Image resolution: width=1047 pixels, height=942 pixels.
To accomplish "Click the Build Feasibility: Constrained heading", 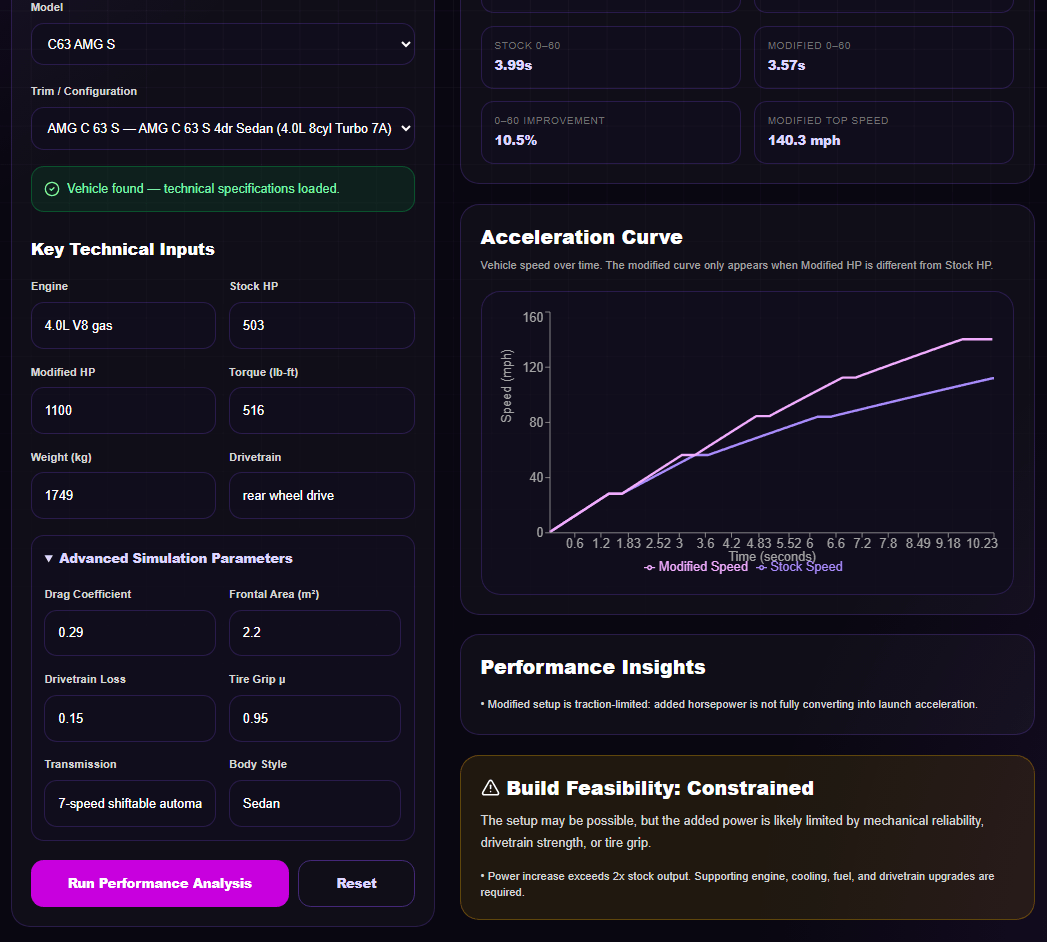I will [x=660, y=788].
